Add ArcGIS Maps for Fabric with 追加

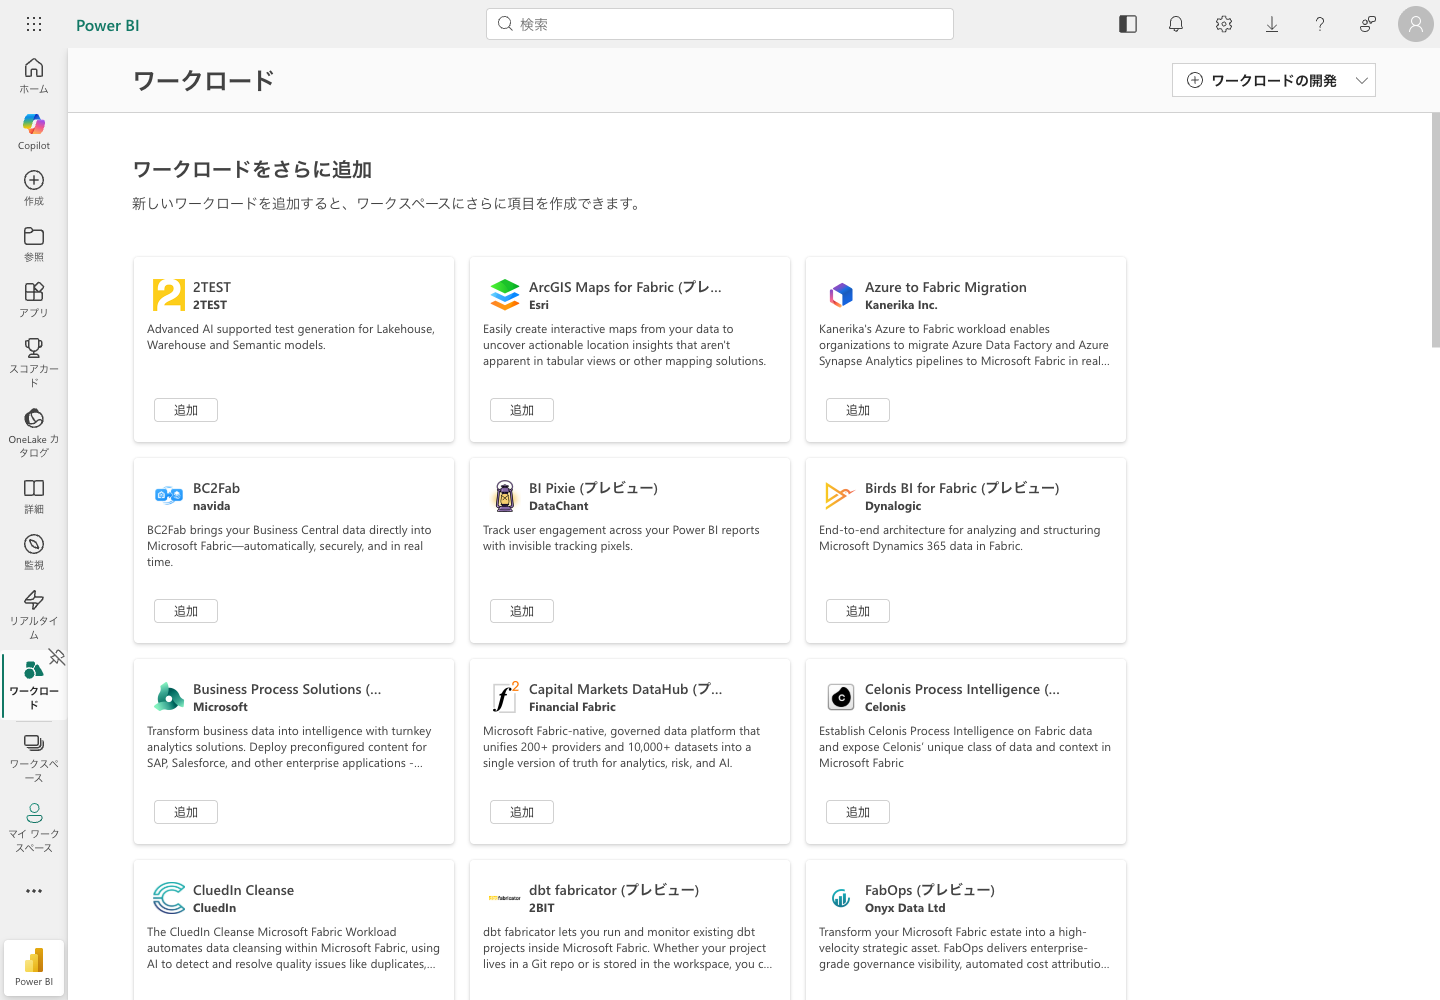pyautogui.click(x=522, y=410)
